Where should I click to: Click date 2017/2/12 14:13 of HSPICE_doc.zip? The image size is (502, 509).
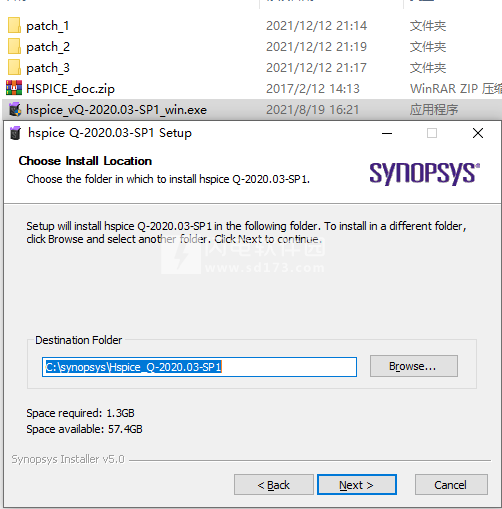313,89
